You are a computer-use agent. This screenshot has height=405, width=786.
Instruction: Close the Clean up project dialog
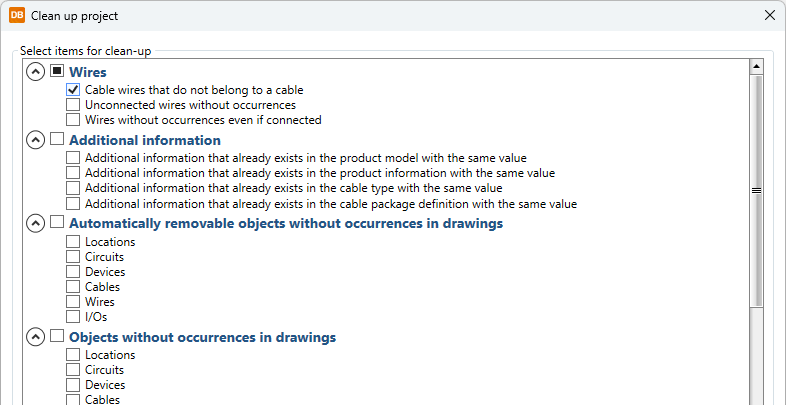point(769,15)
